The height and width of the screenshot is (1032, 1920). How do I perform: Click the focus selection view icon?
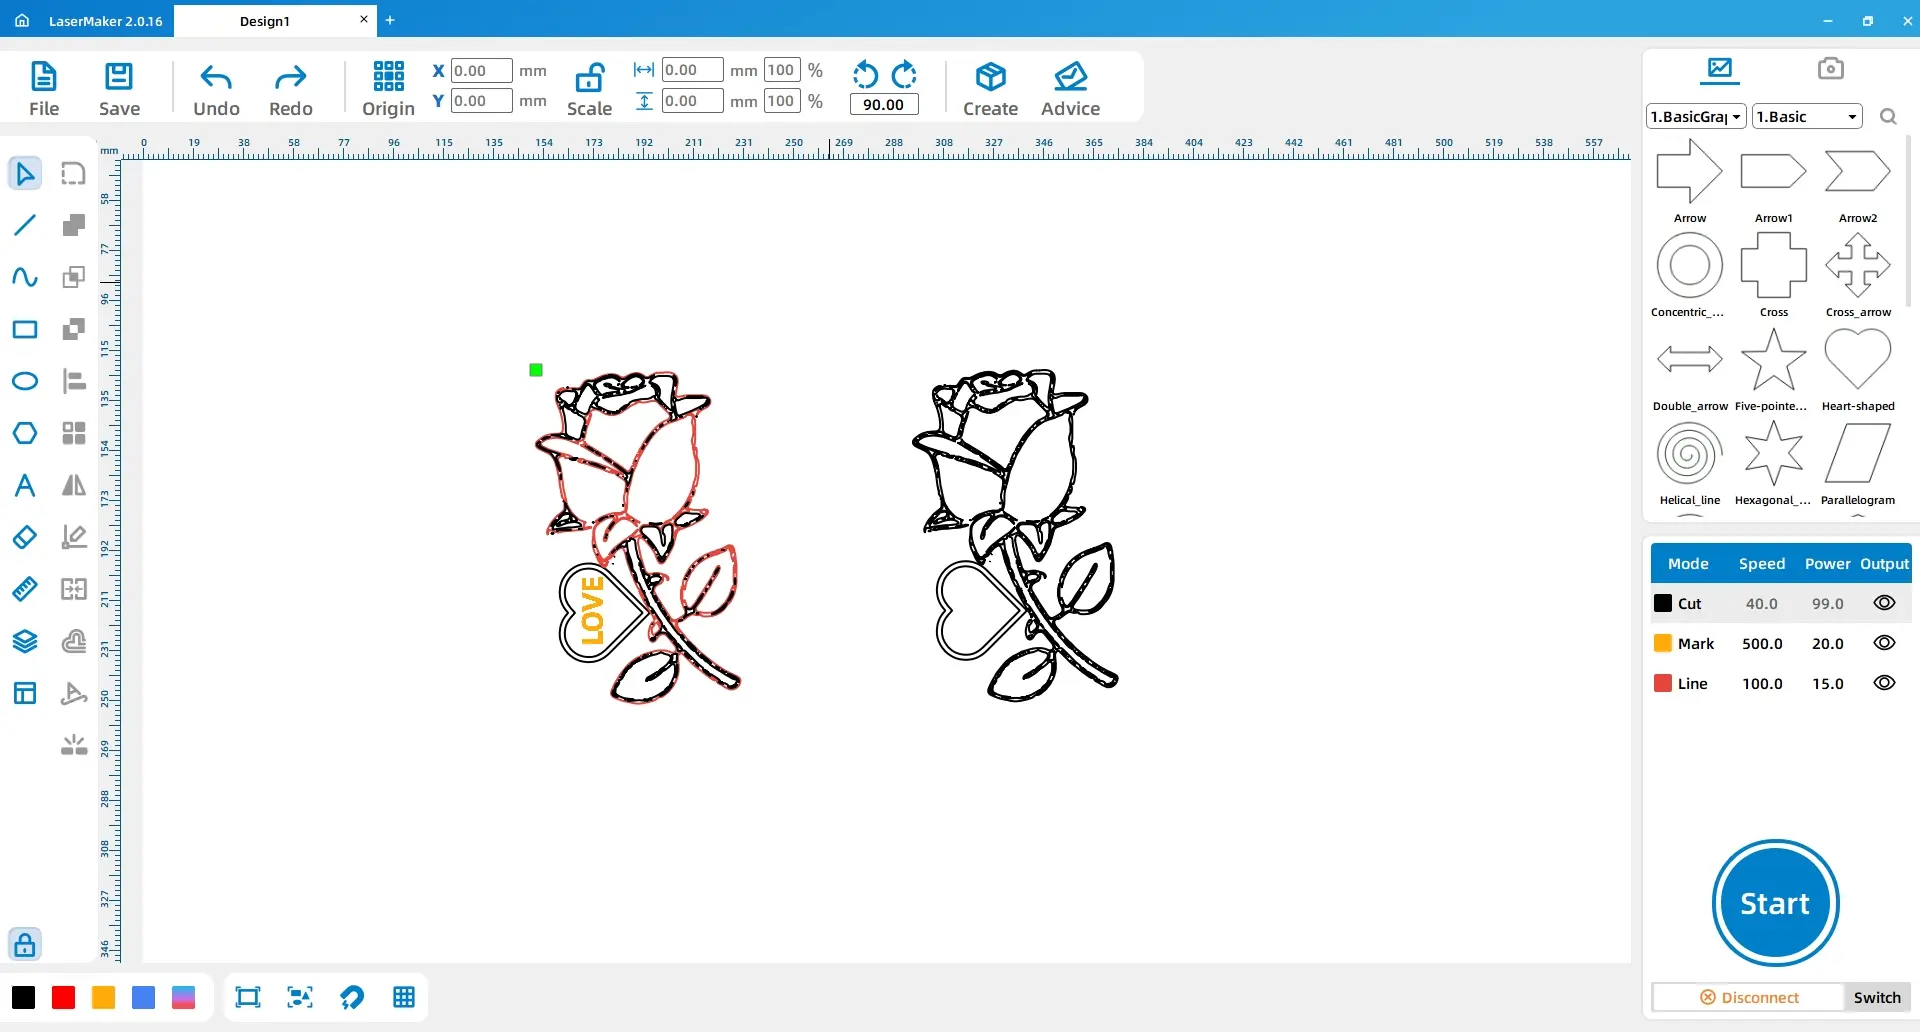pyautogui.click(x=300, y=997)
